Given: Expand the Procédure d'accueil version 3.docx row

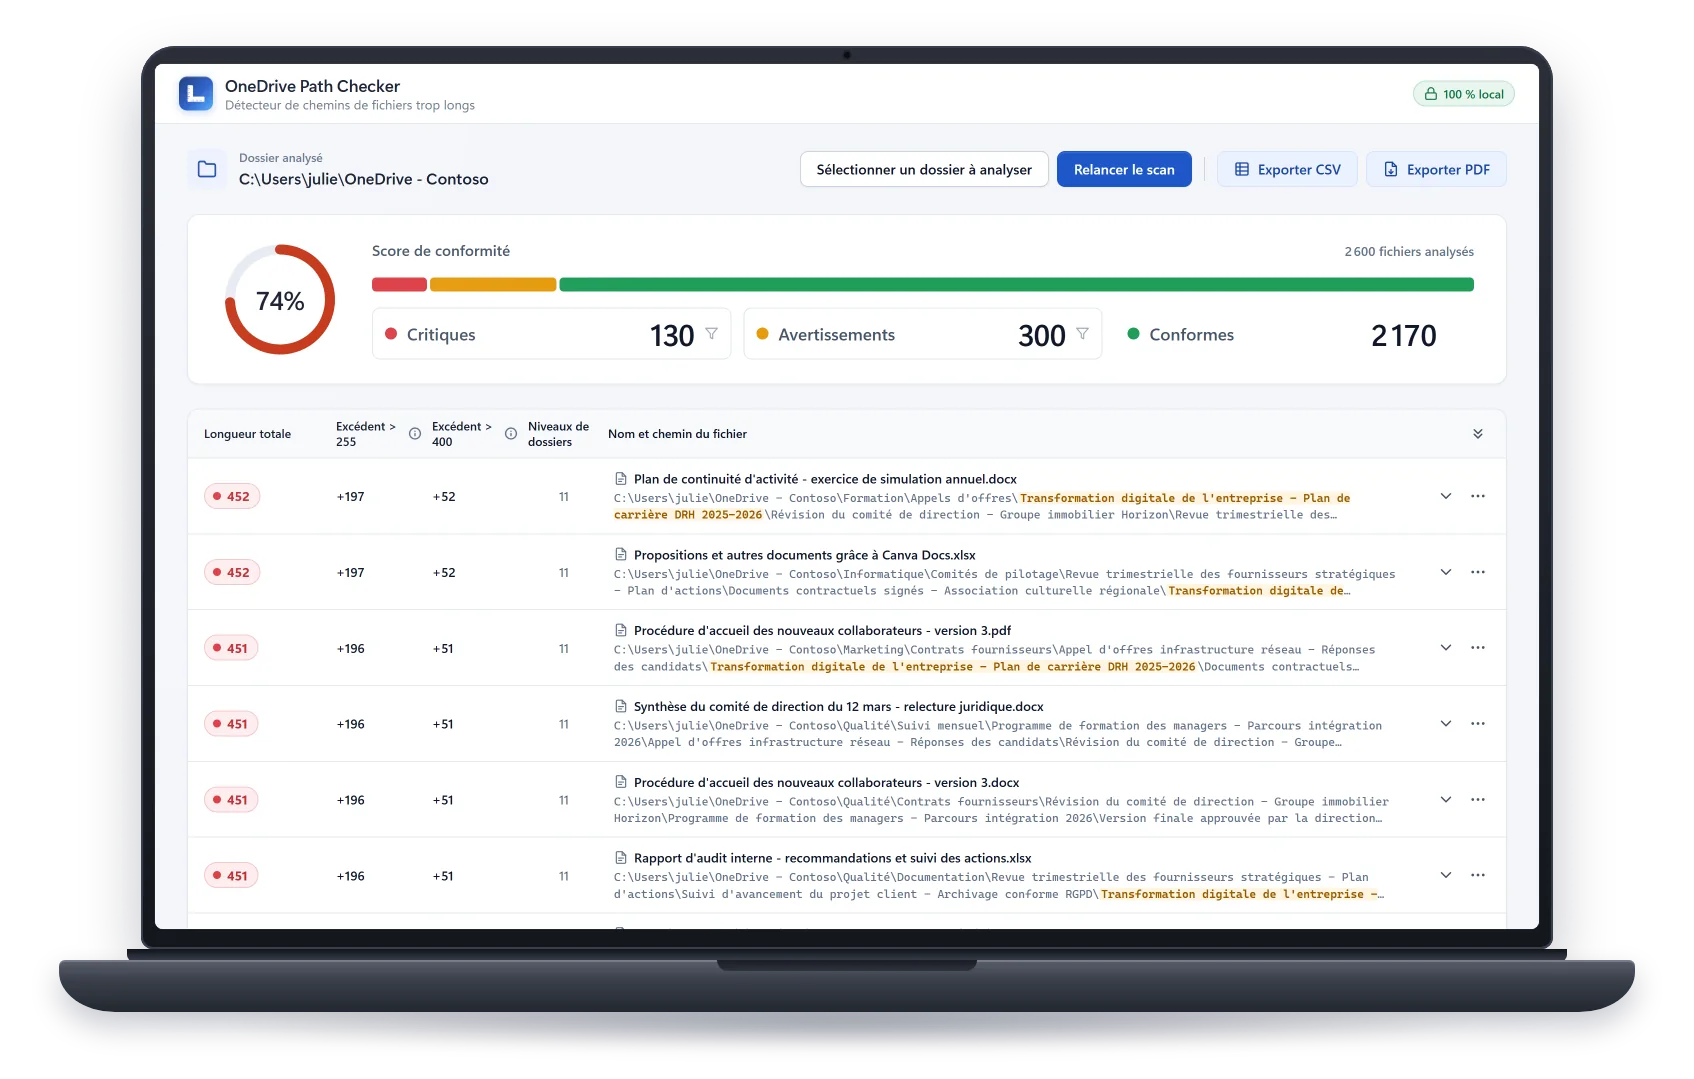Looking at the screenshot, I should click(x=1446, y=800).
